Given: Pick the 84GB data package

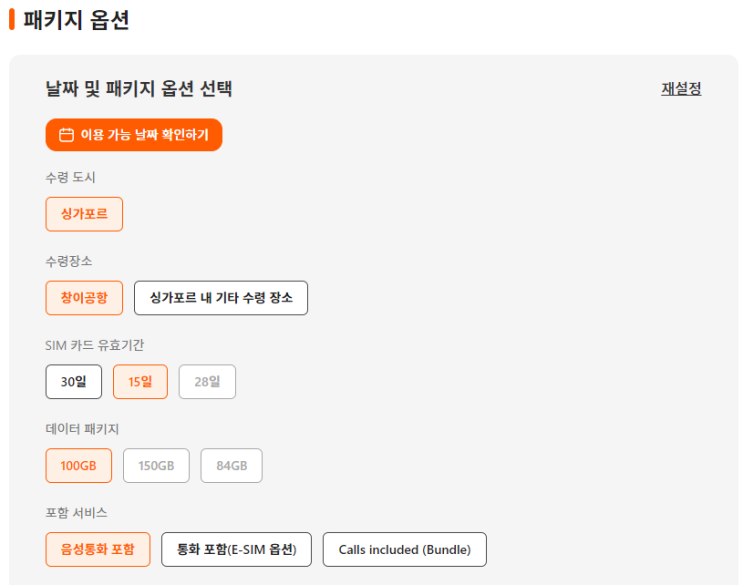Looking at the screenshot, I should pos(231,466).
